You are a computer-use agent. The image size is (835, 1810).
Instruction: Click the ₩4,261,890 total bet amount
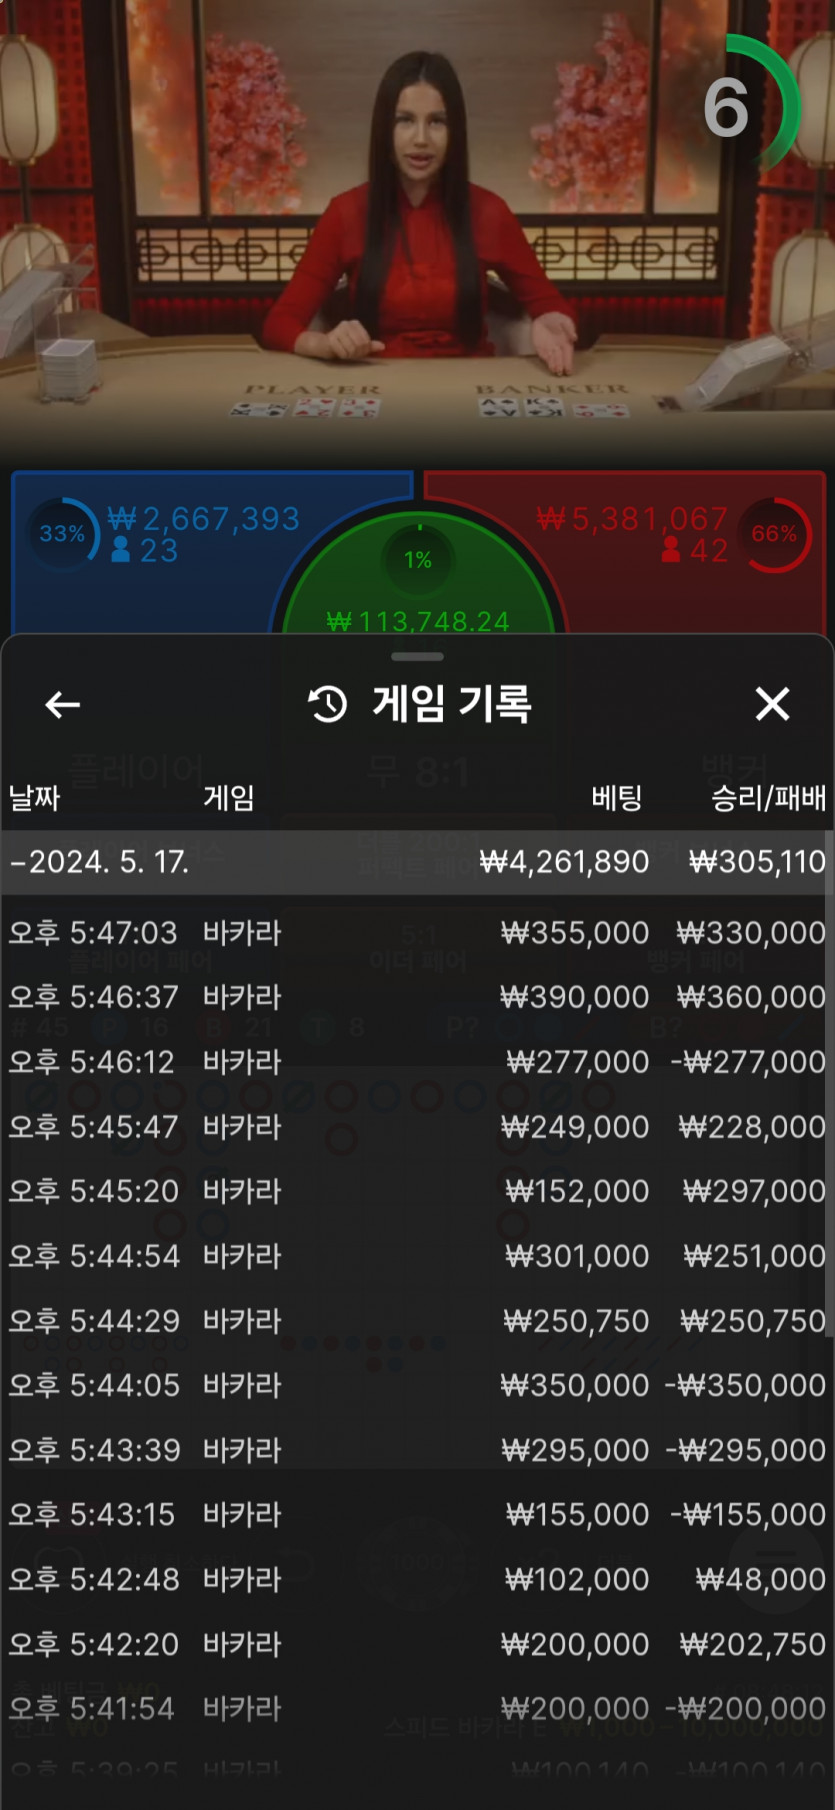[564, 862]
